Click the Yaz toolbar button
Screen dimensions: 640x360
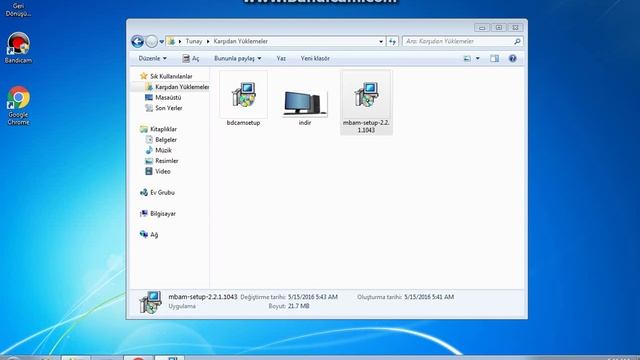coord(281,58)
